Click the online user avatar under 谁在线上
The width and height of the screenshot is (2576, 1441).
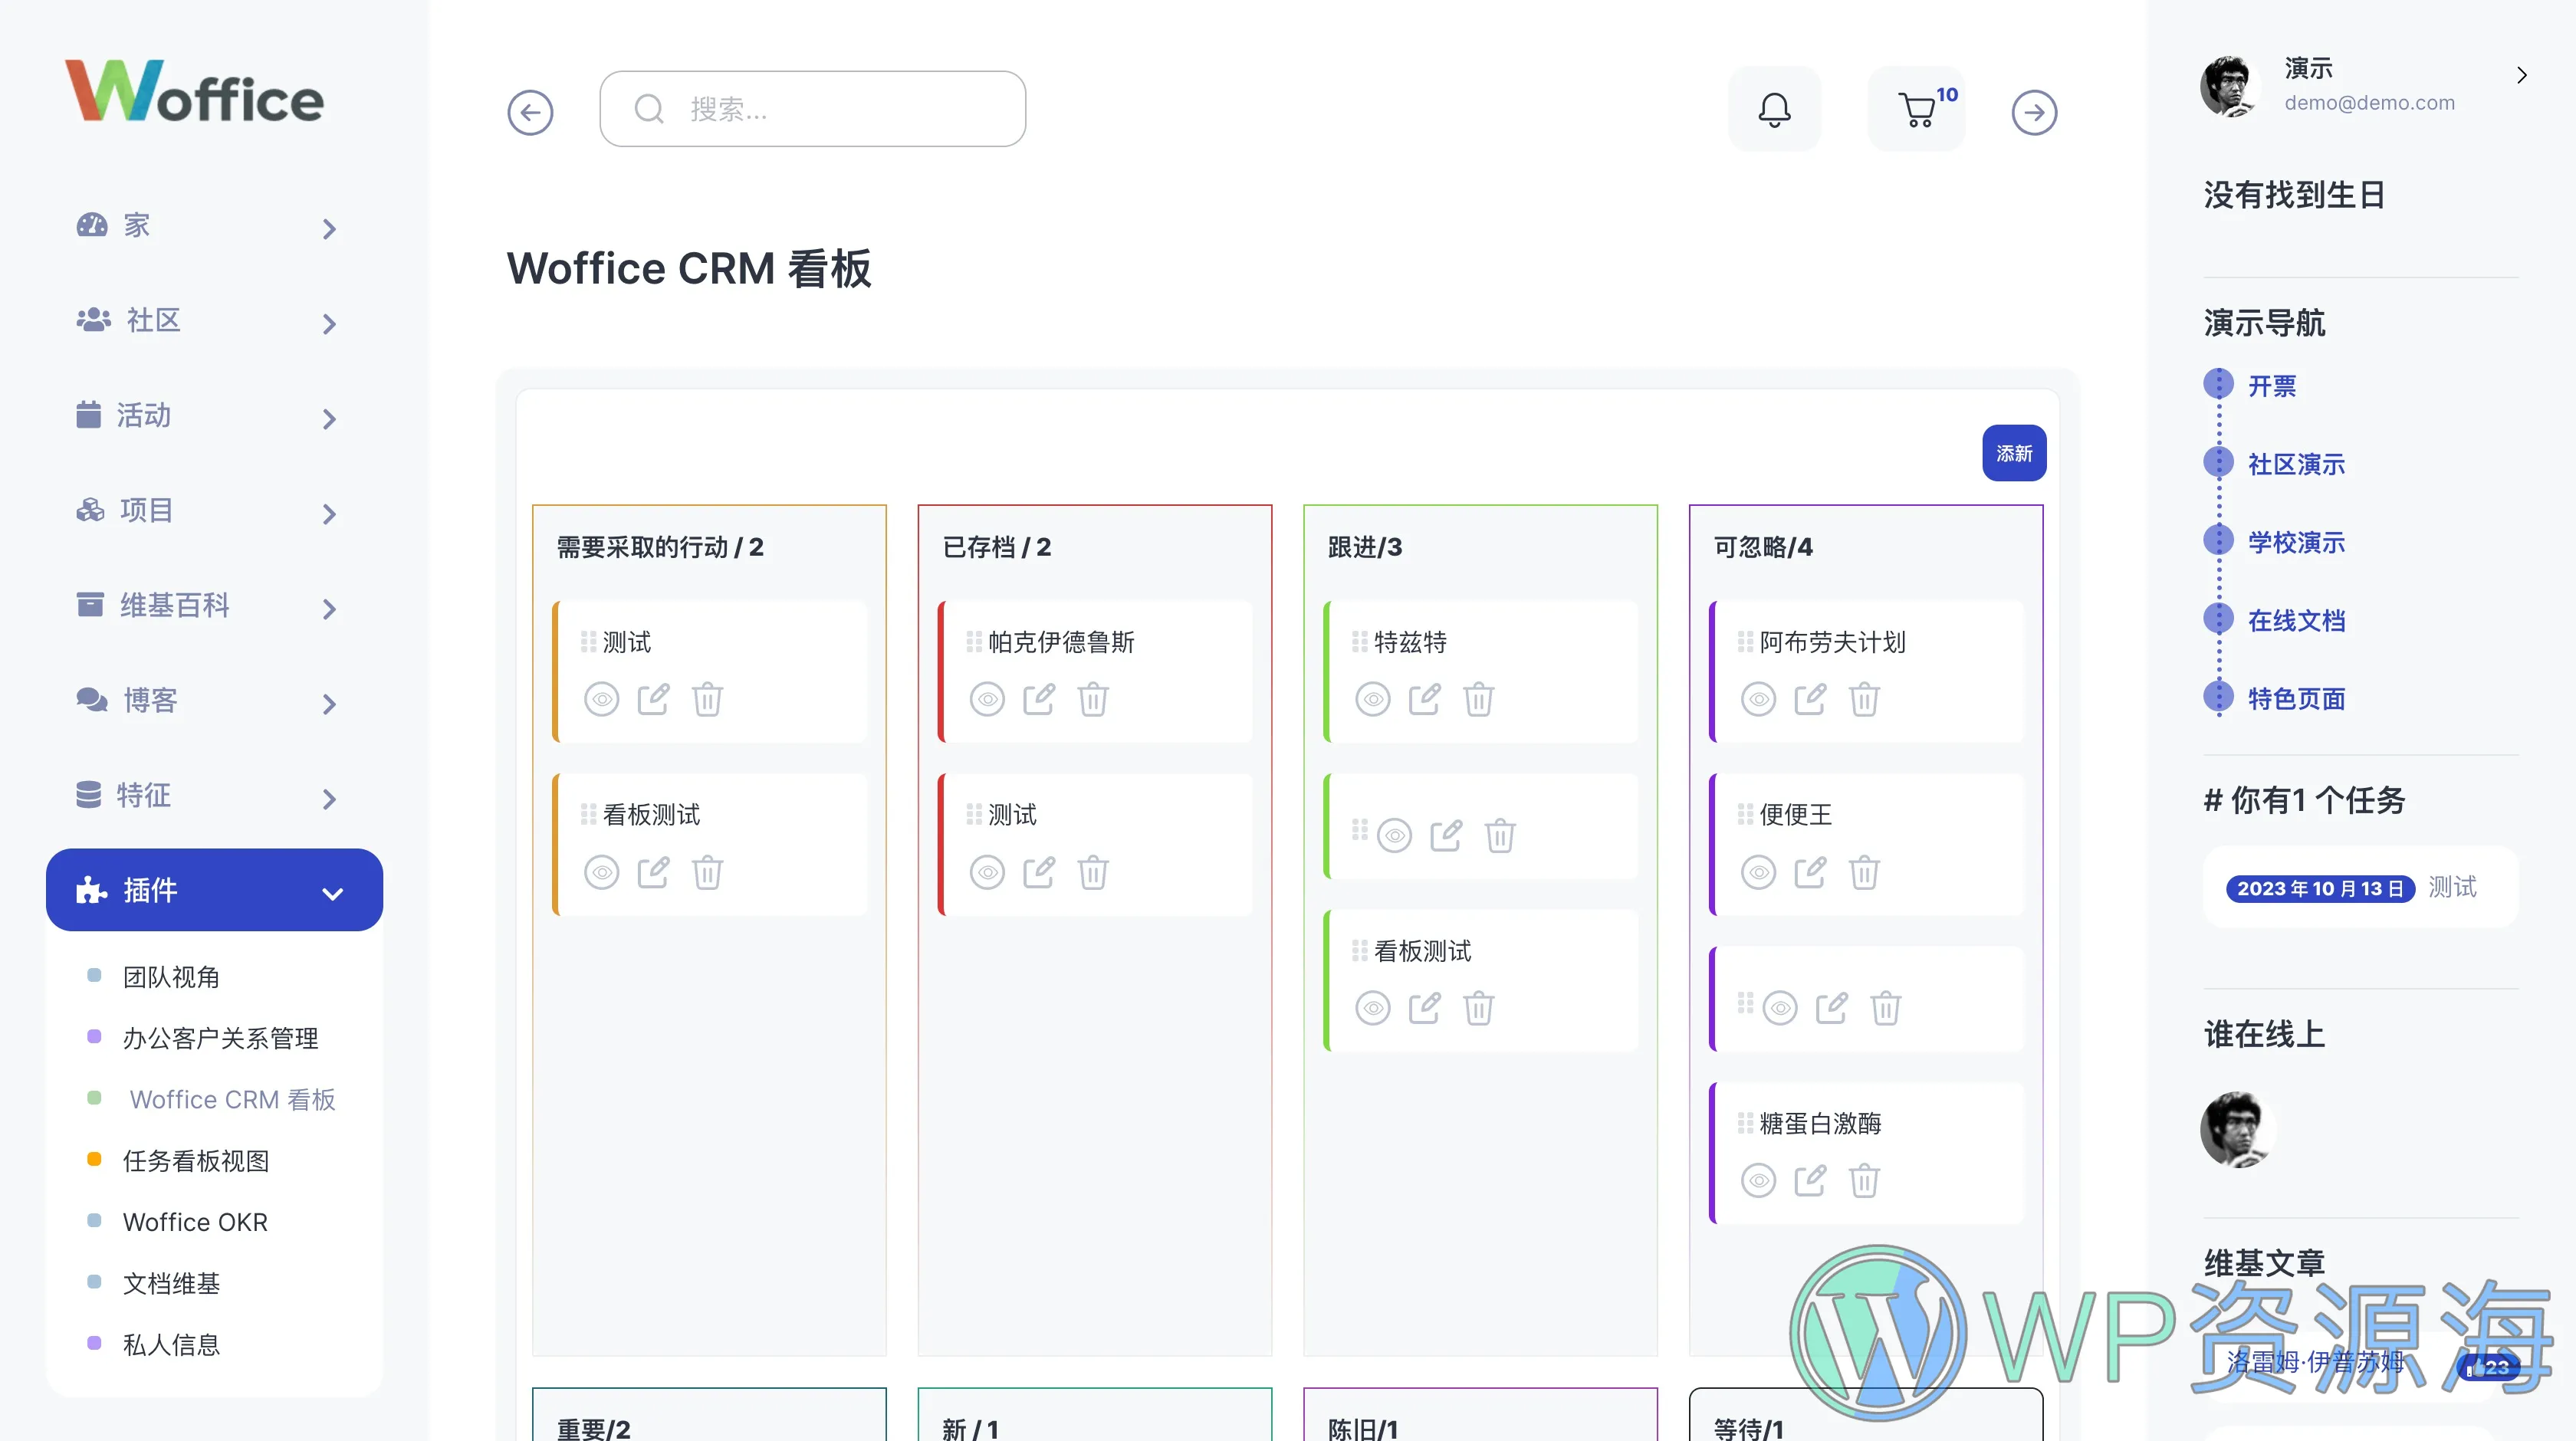click(x=2238, y=1129)
